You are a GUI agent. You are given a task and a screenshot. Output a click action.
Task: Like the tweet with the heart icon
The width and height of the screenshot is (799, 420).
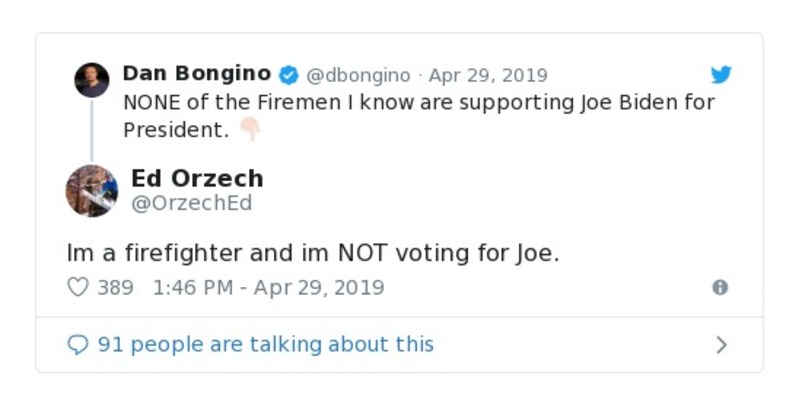point(77,287)
